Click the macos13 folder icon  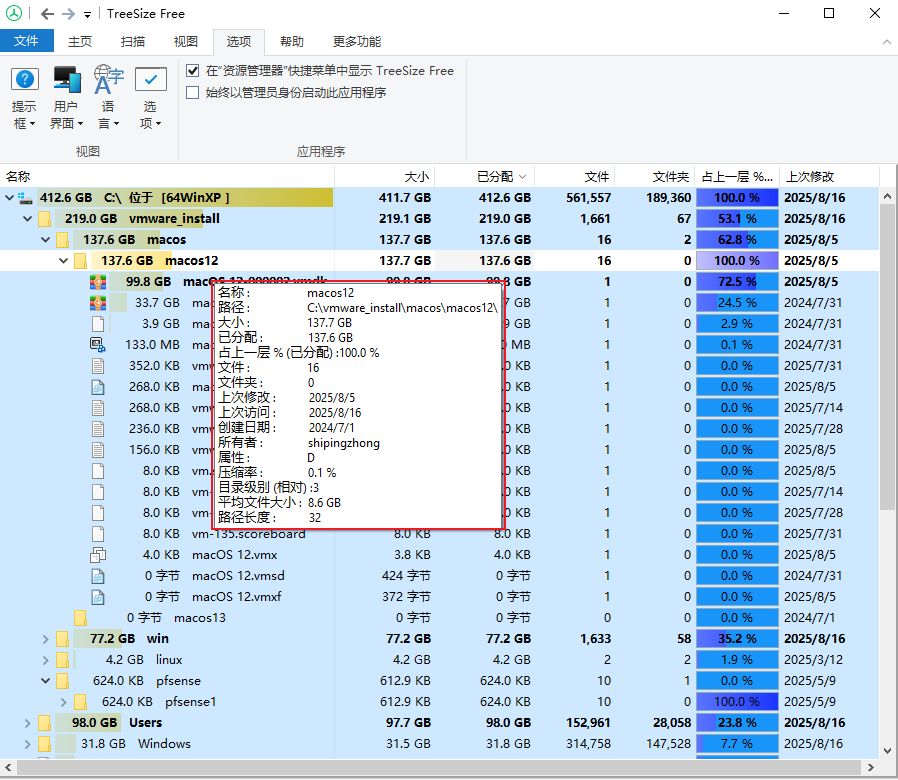tap(81, 618)
